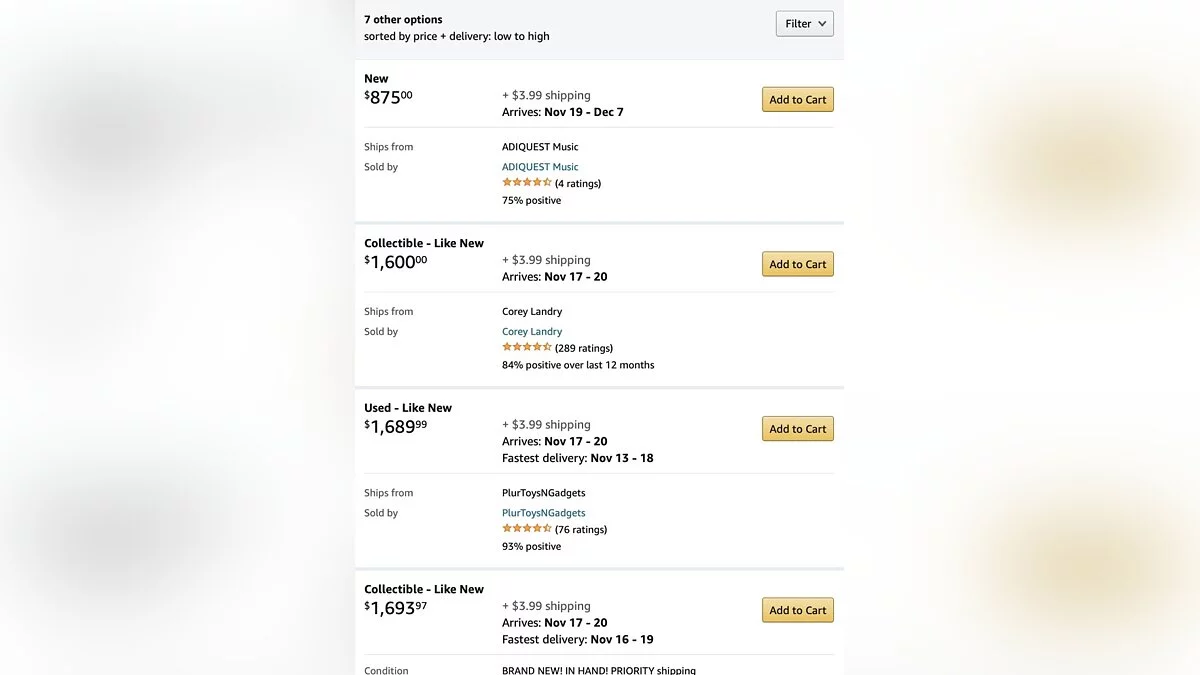Click "Fastest delivery: Nov 13 - 18" text
The width and height of the screenshot is (1200, 675).
point(577,458)
